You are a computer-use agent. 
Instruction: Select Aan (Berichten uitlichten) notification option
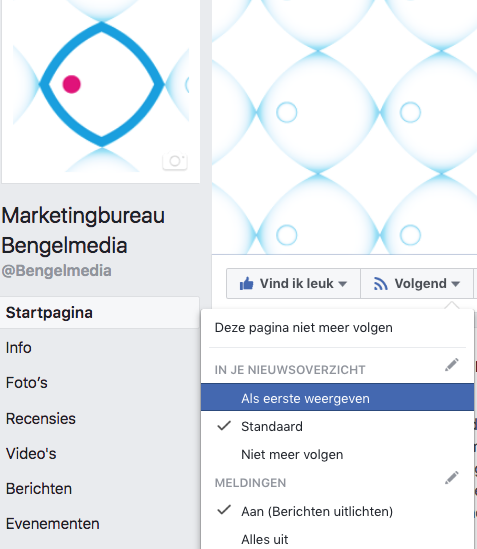(x=337, y=512)
